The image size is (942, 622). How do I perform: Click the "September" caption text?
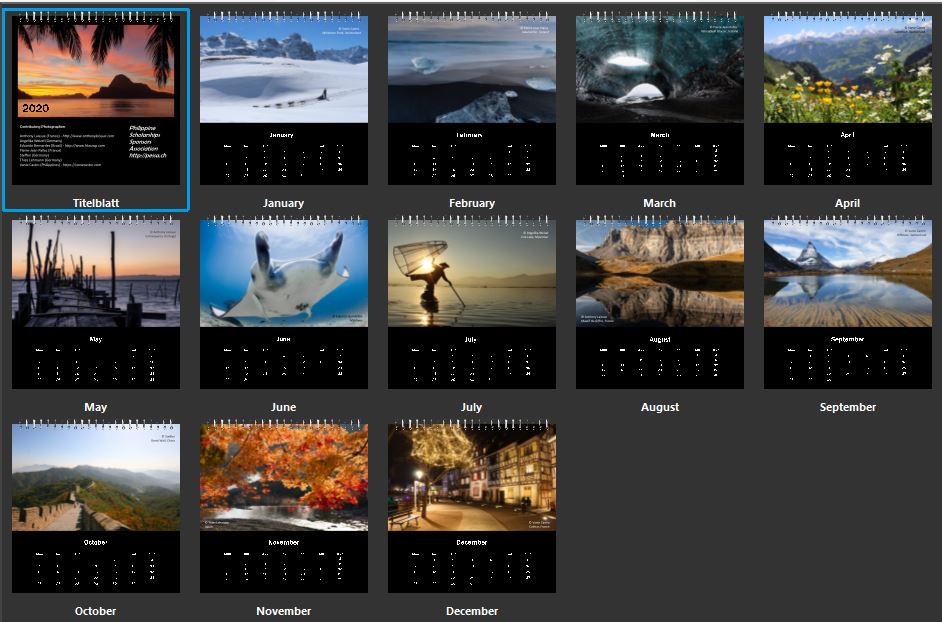847,407
